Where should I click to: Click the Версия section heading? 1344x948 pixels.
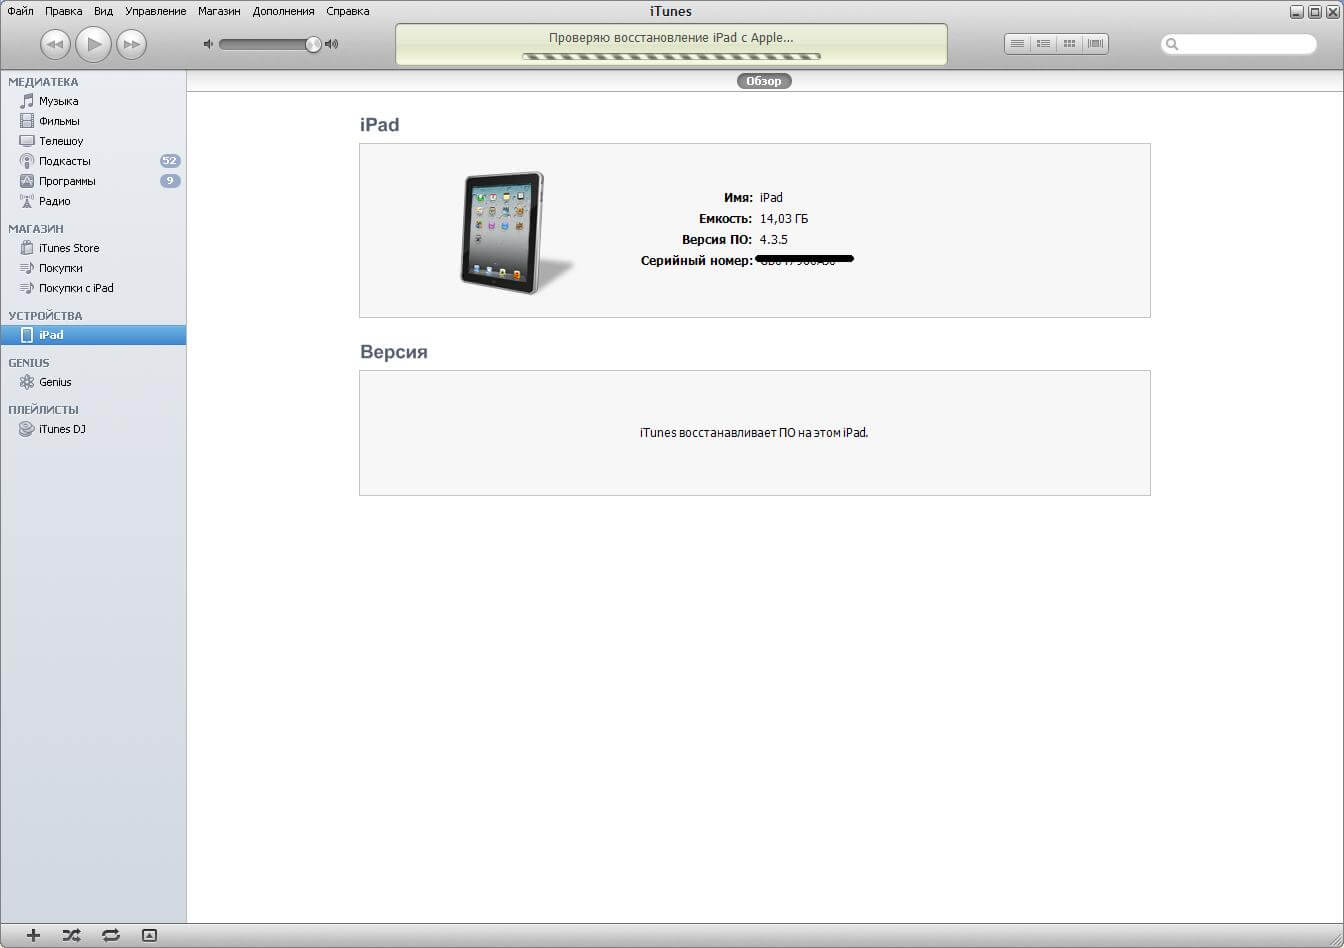click(394, 352)
